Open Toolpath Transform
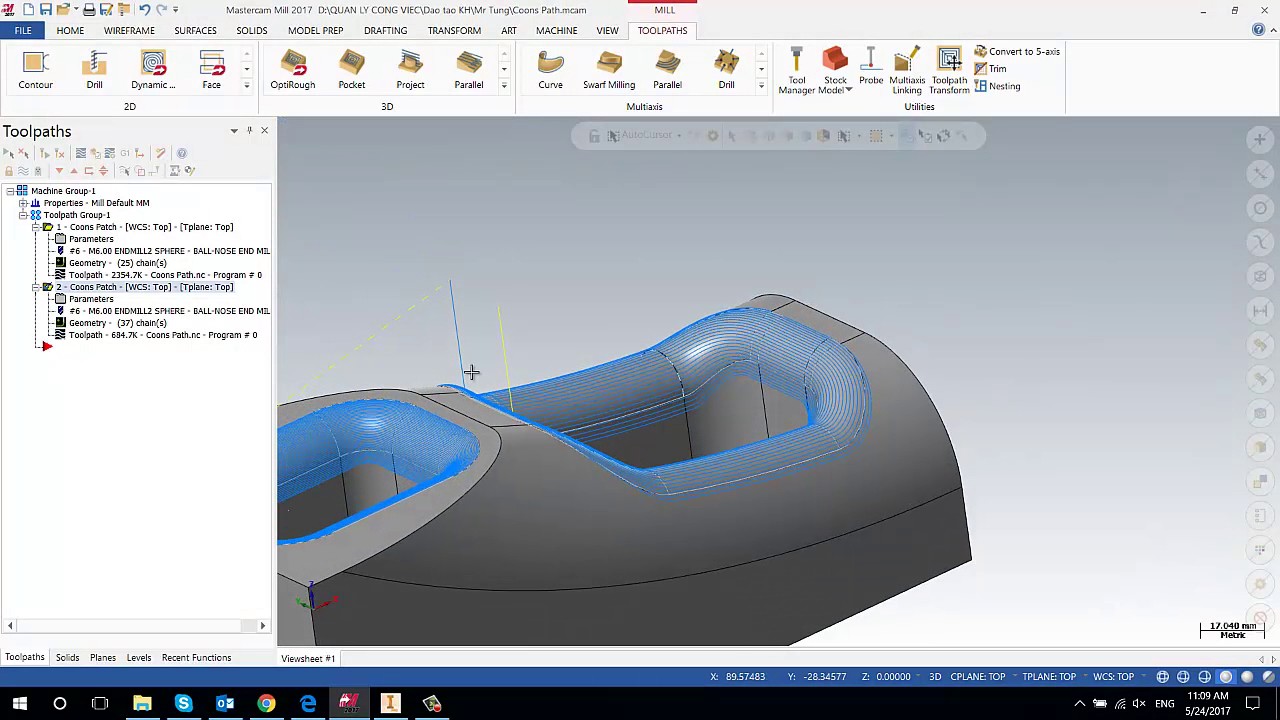This screenshot has height=720, width=1280. click(x=949, y=72)
